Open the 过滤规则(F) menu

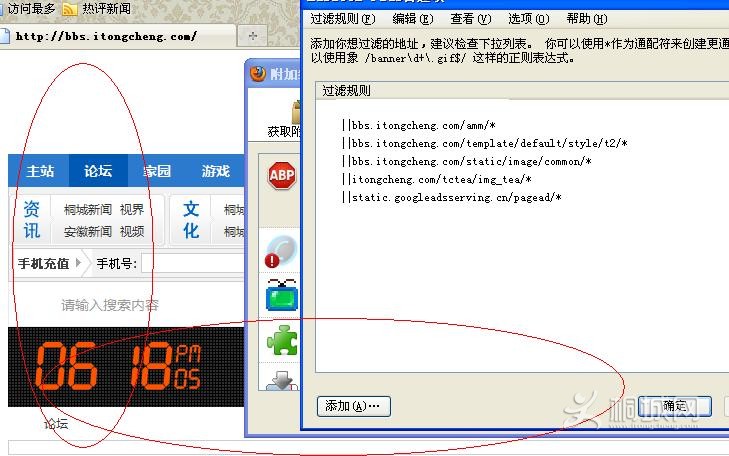click(x=342, y=19)
